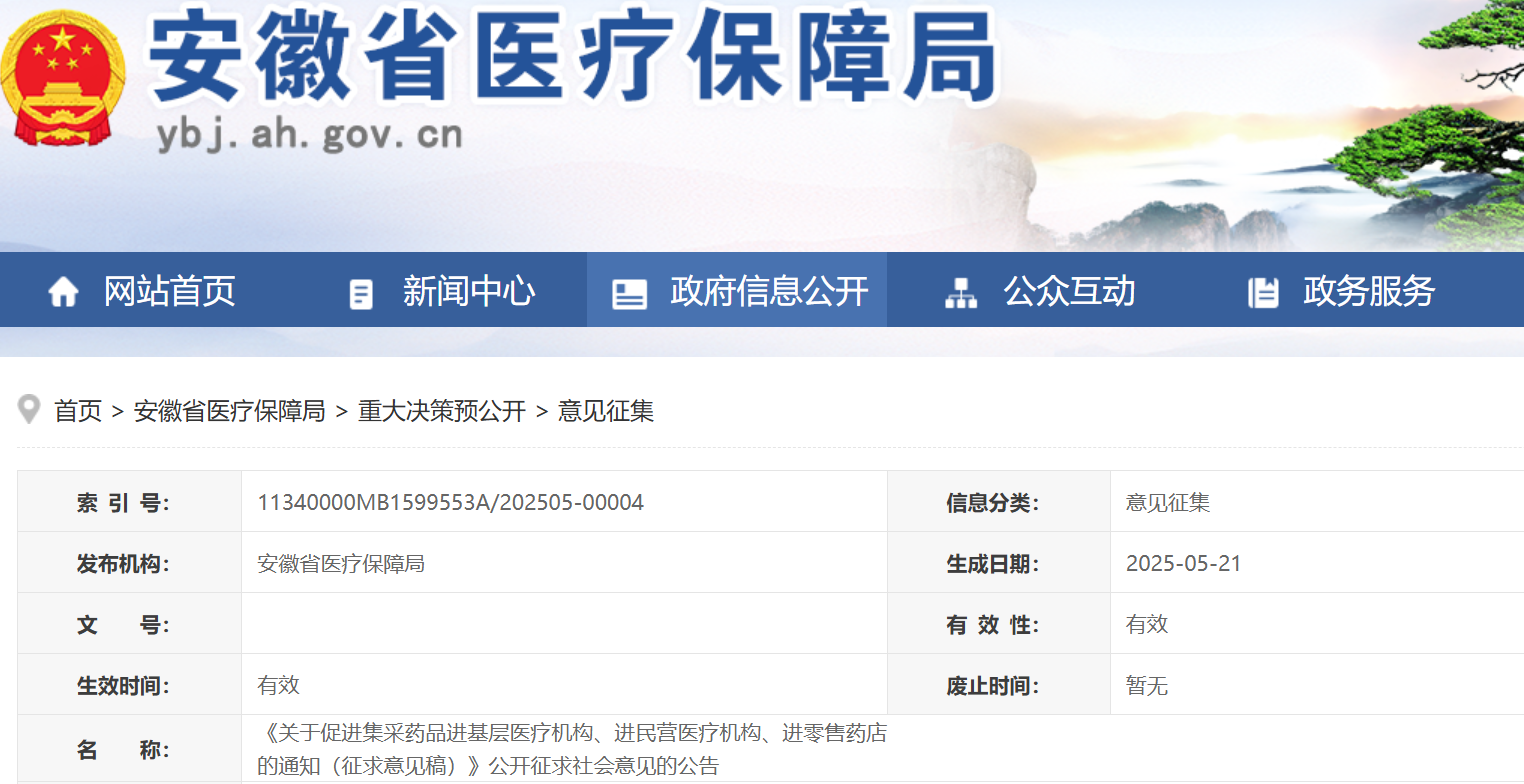1524x784 pixels.
Task: Click the 索引号 label cell
Action: click(x=130, y=502)
